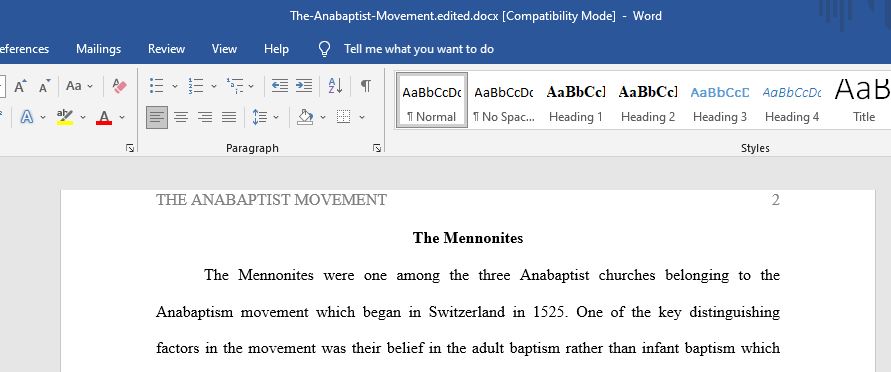
Task: Click the Increase Indent icon
Action: click(304, 86)
